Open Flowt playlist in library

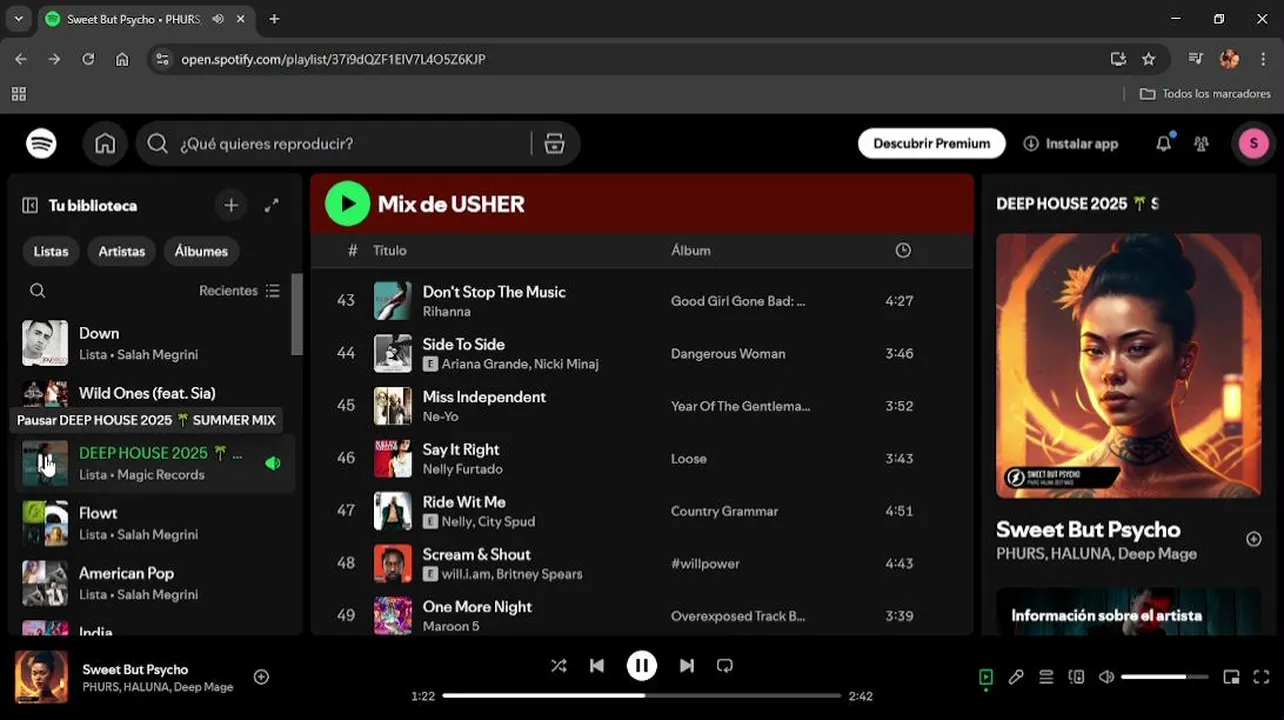tap(156, 523)
